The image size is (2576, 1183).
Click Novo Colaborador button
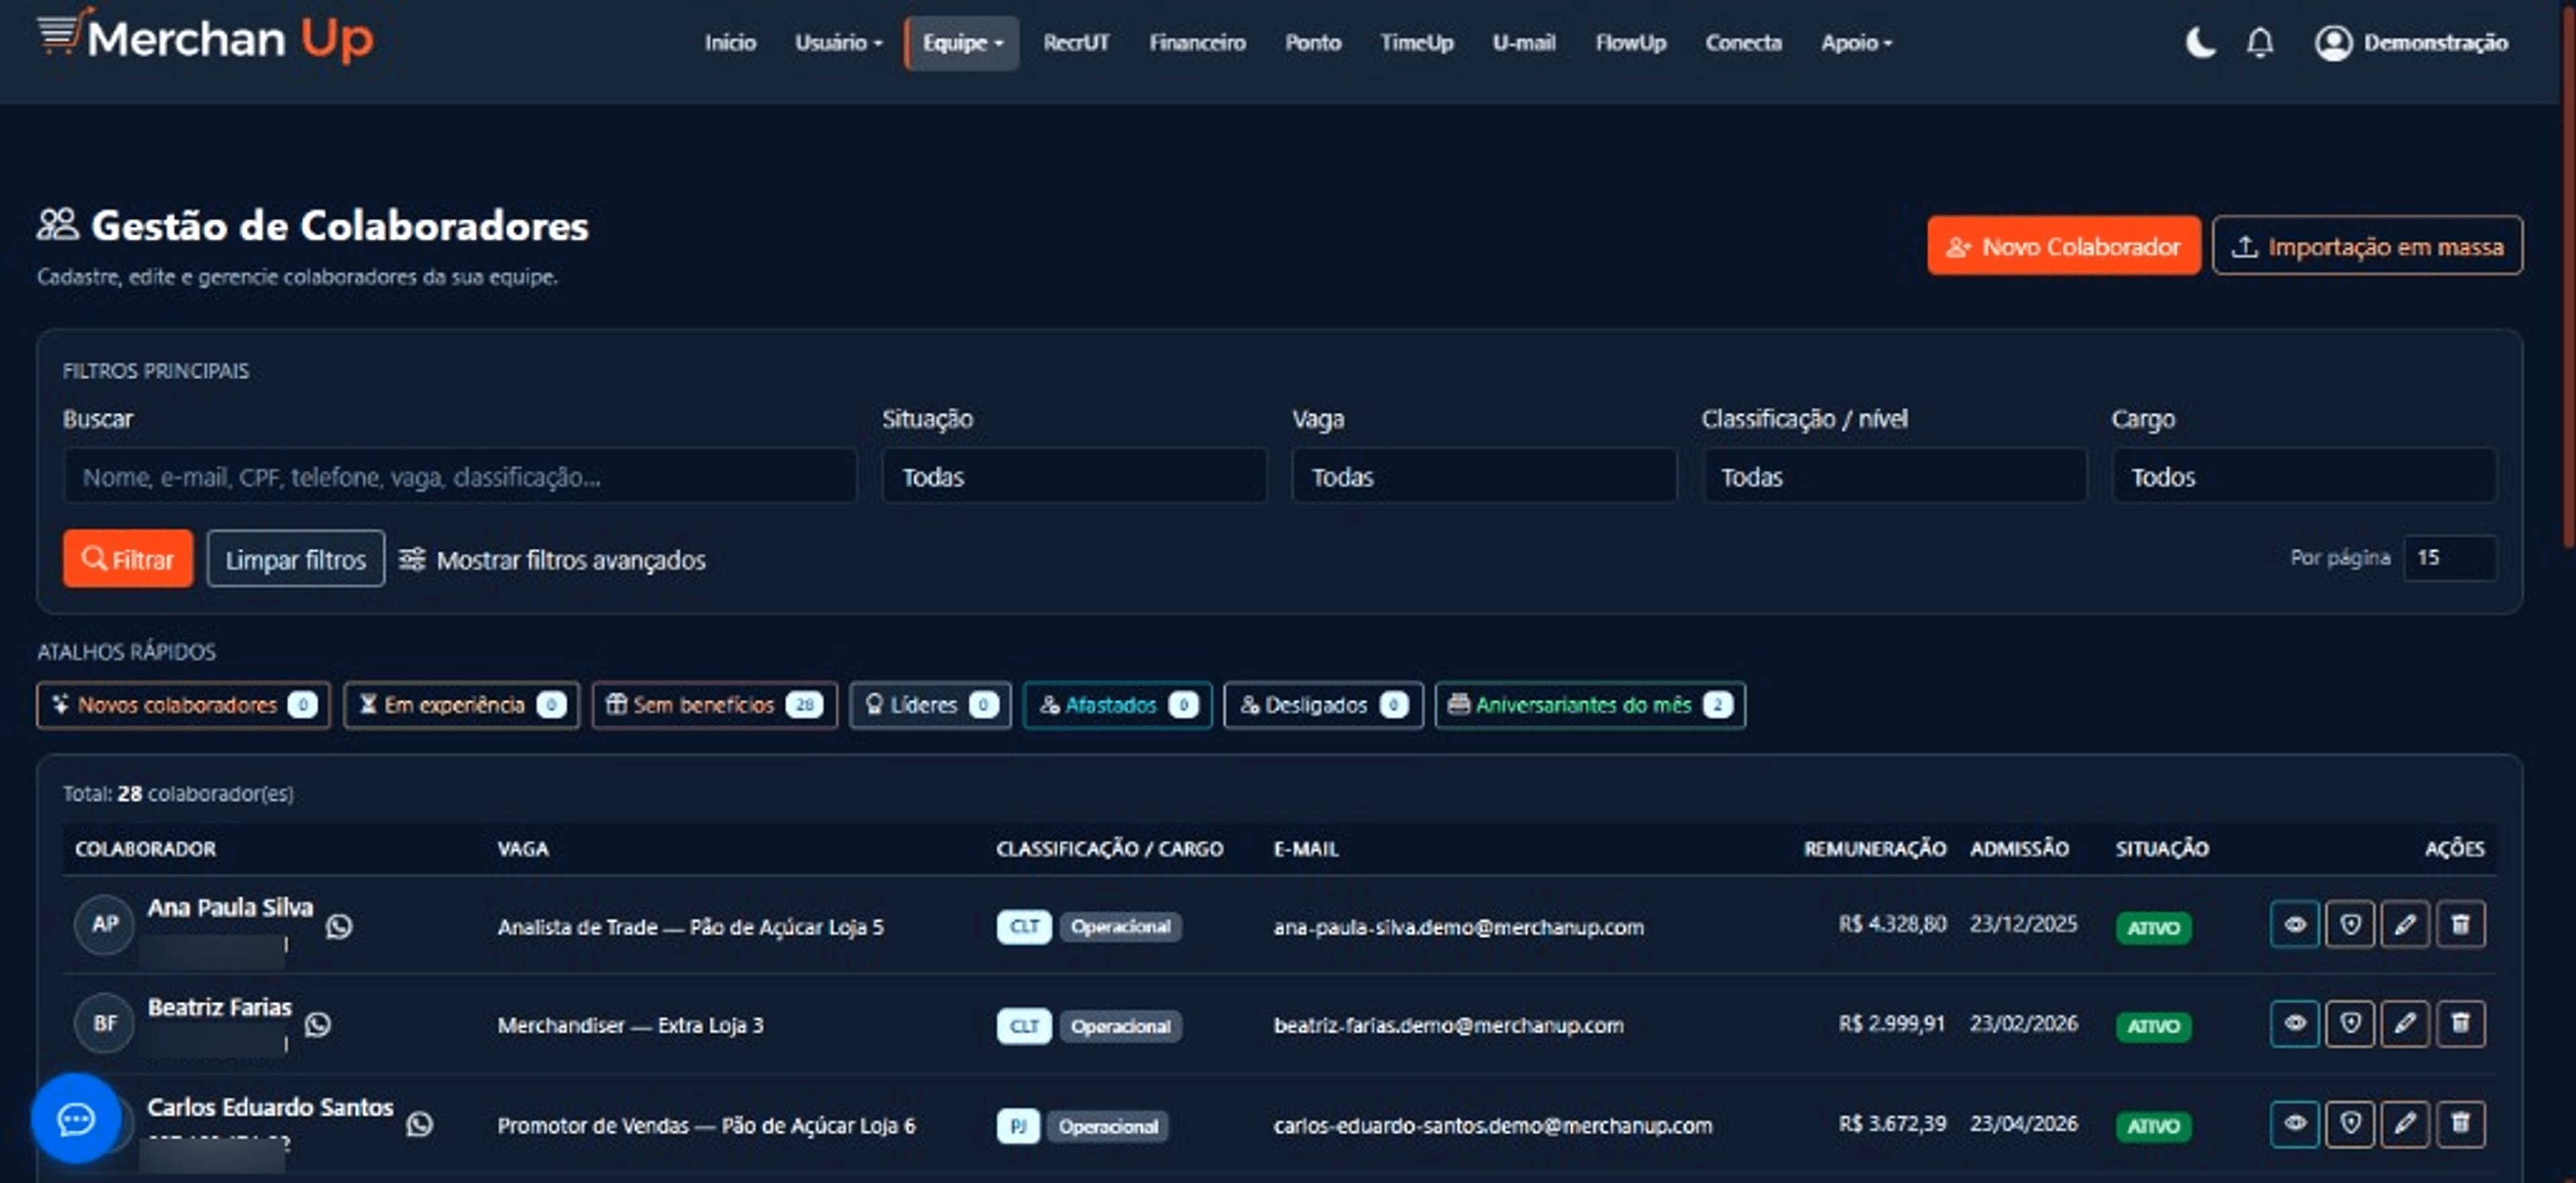pyautogui.click(x=2064, y=245)
